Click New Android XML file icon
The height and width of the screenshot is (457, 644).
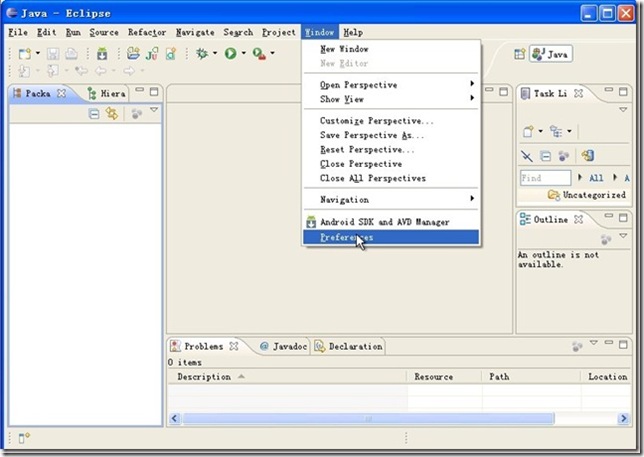171,54
